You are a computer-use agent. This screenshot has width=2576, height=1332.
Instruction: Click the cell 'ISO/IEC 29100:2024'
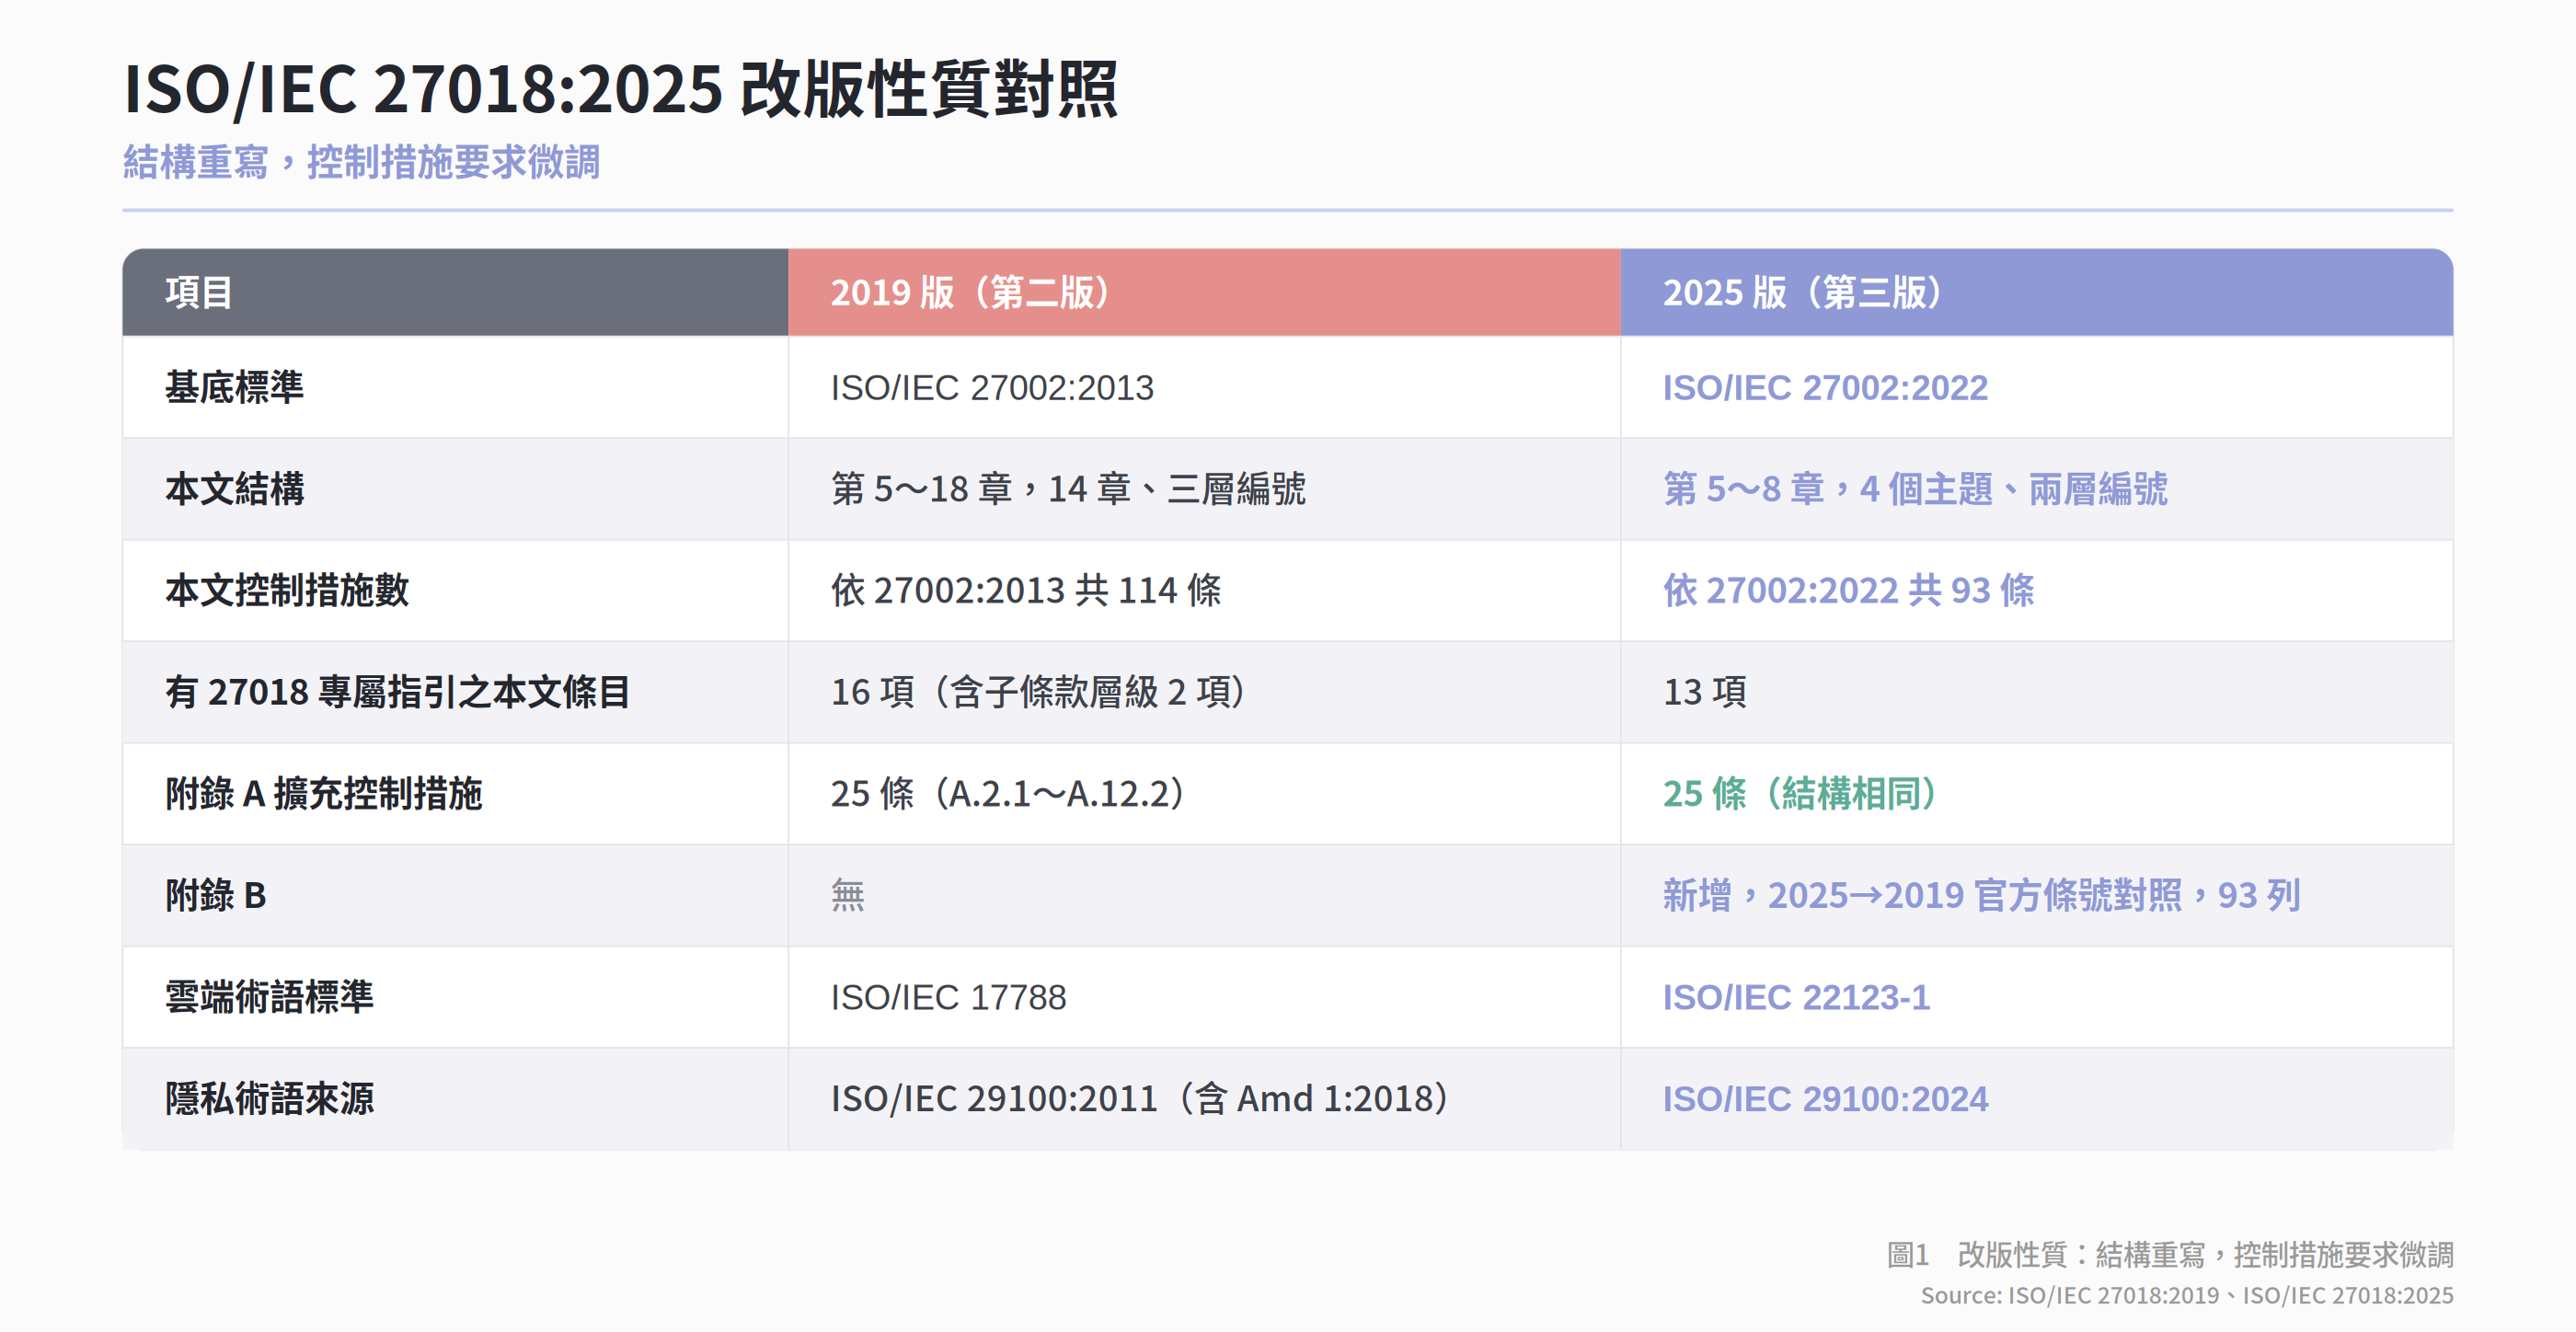point(1825,1098)
